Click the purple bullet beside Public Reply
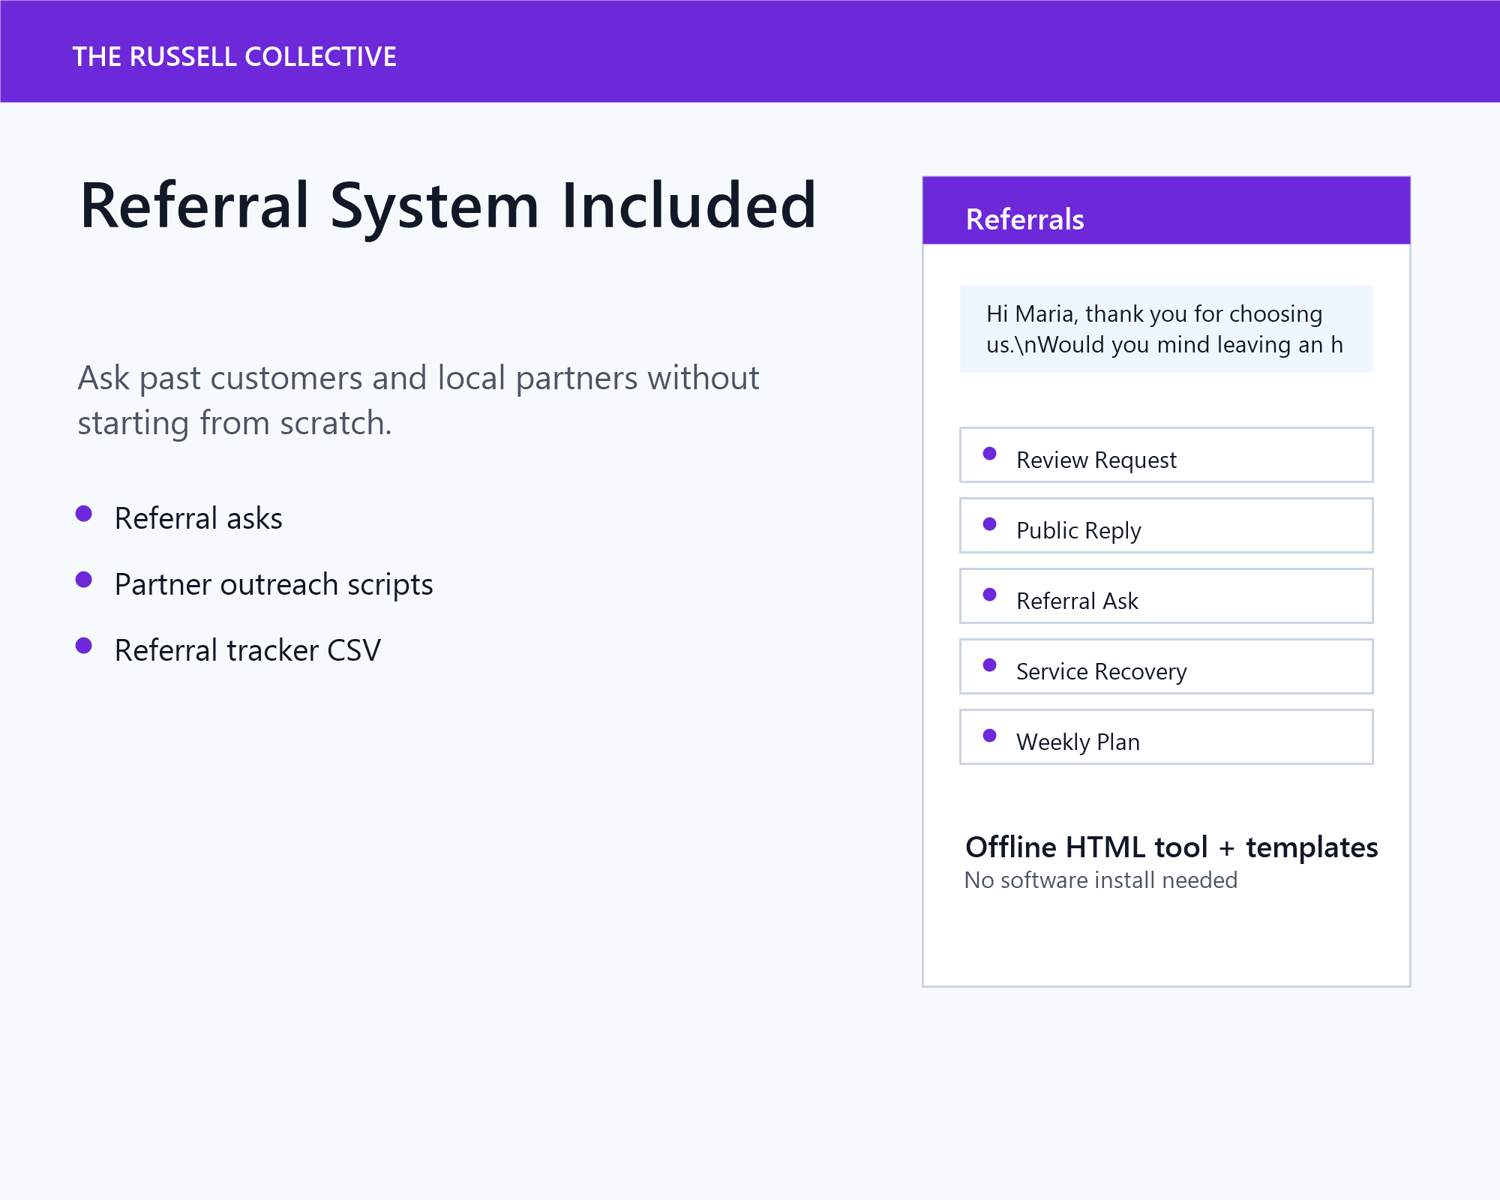1500x1200 pixels. (x=990, y=524)
